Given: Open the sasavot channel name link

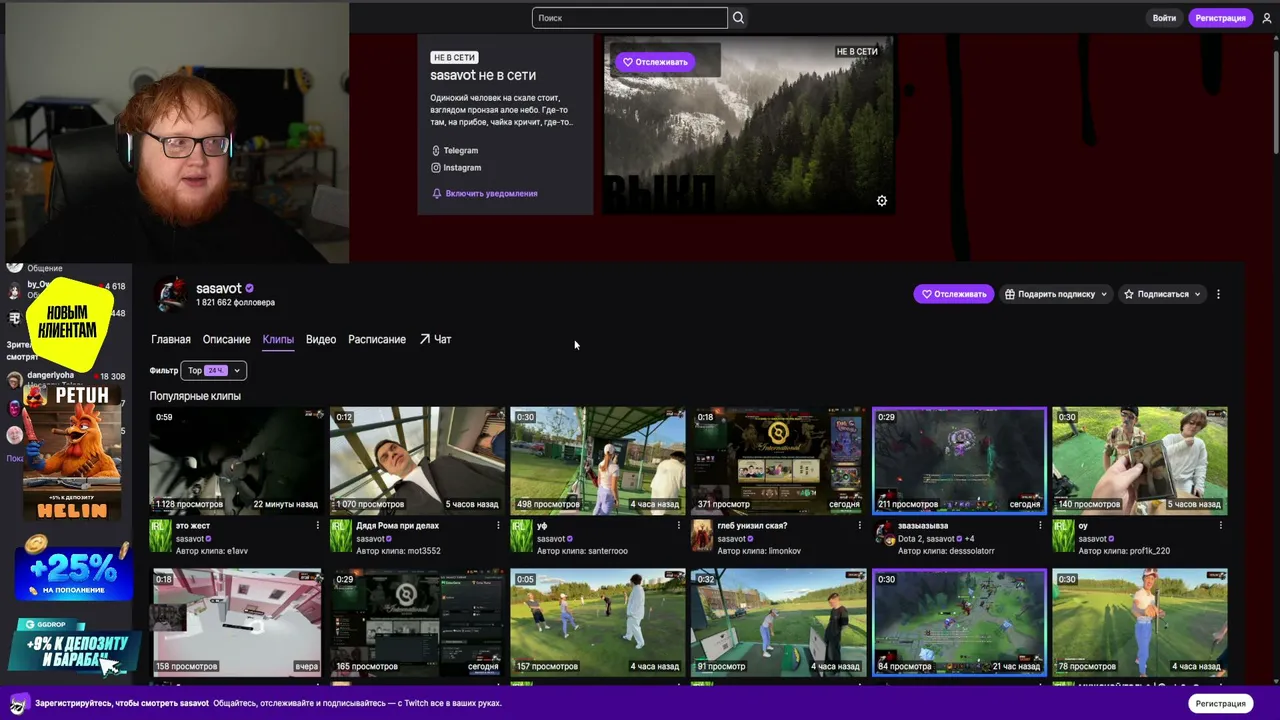Looking at the screenshot, I should pyautogui.click(x=219, y=289).
